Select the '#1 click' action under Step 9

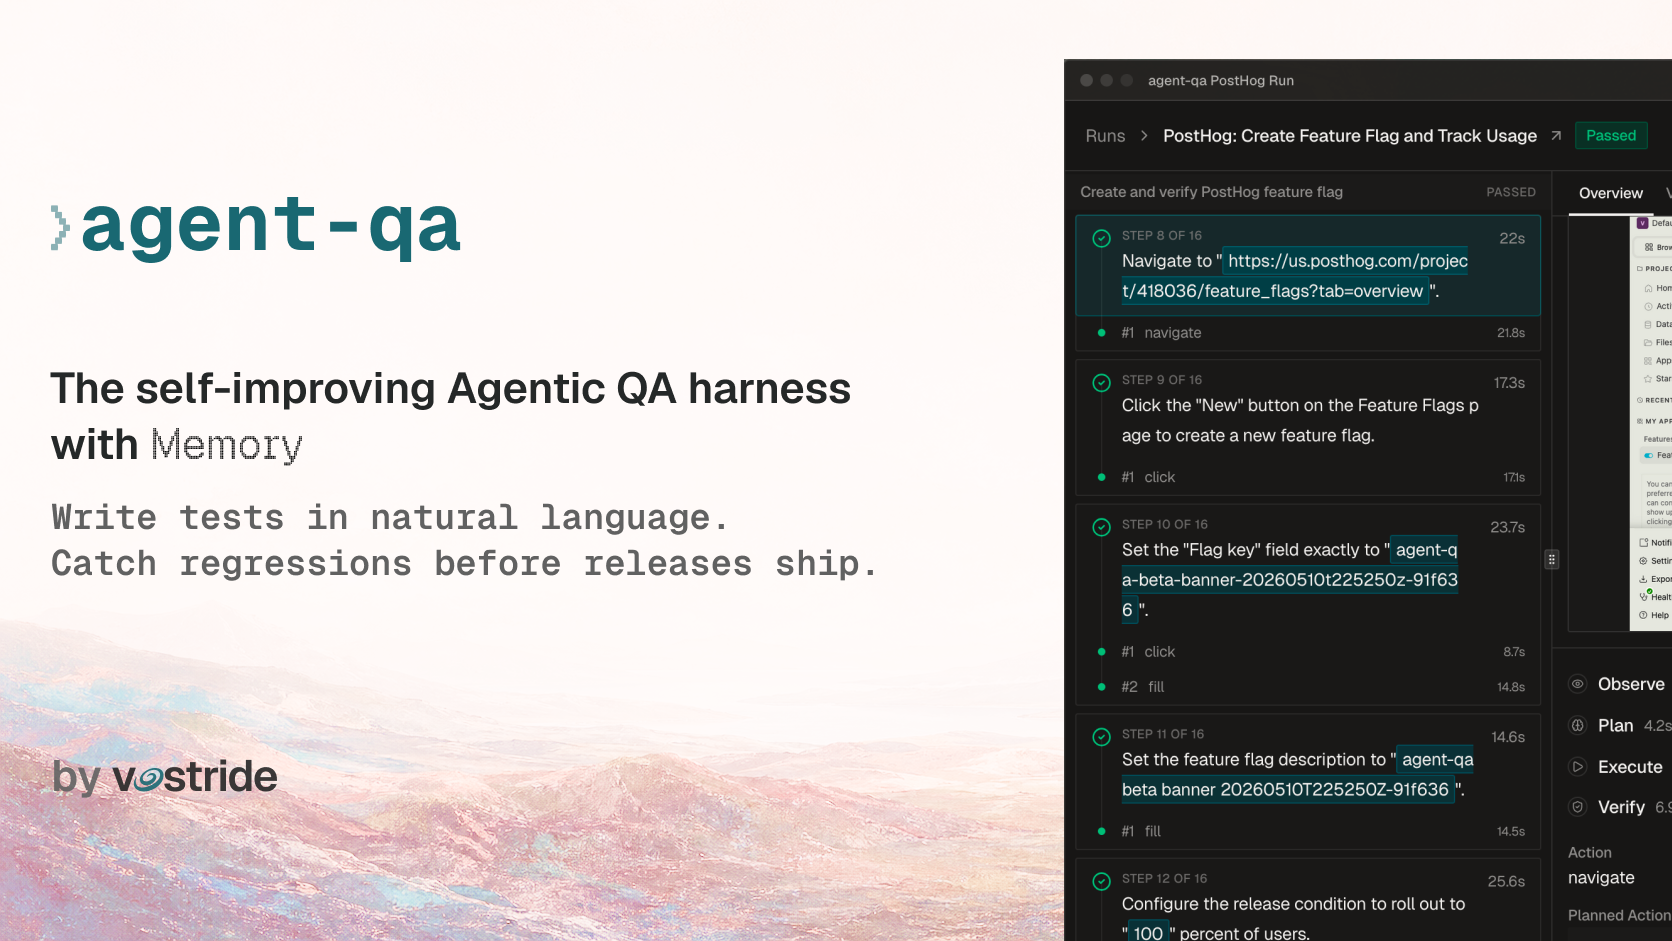point(1308,478)
